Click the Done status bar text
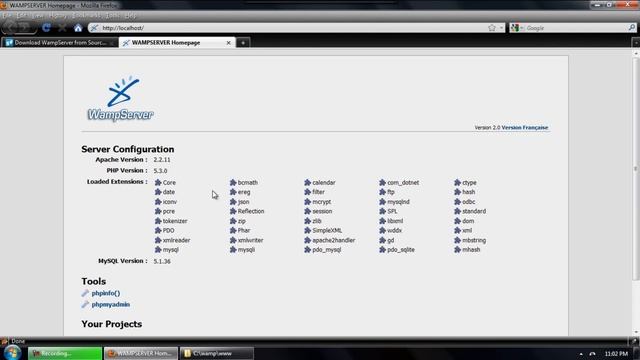Viewport: 640px width, 360px height. pos(18,341)
